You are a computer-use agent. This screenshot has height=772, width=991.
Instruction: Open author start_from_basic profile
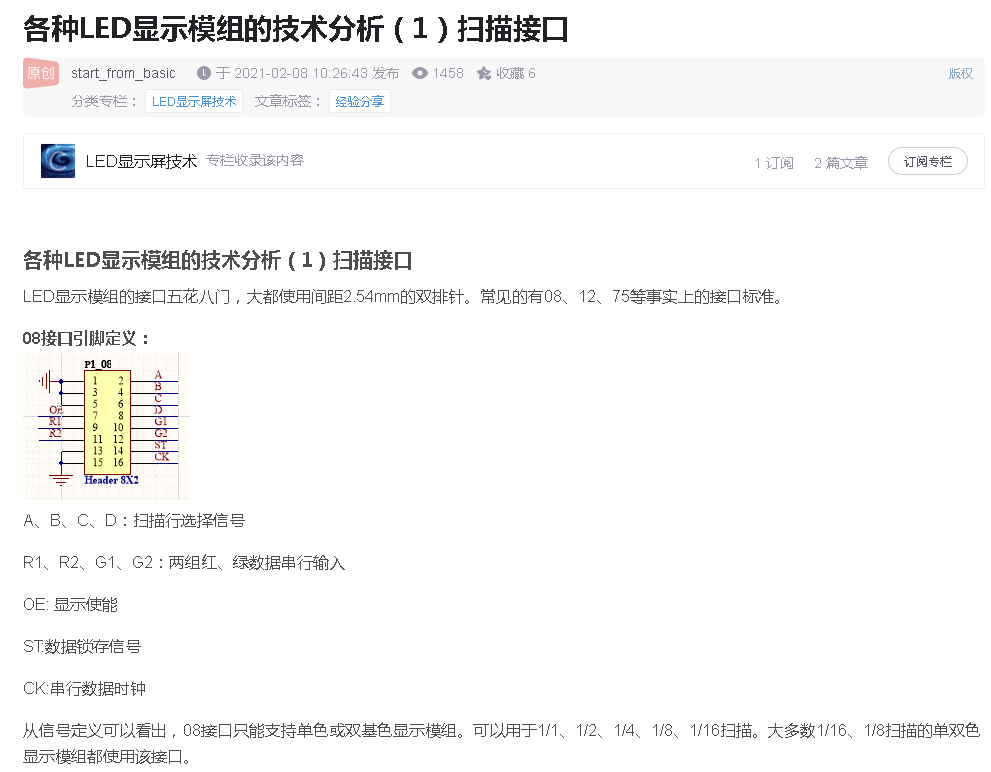123,73
